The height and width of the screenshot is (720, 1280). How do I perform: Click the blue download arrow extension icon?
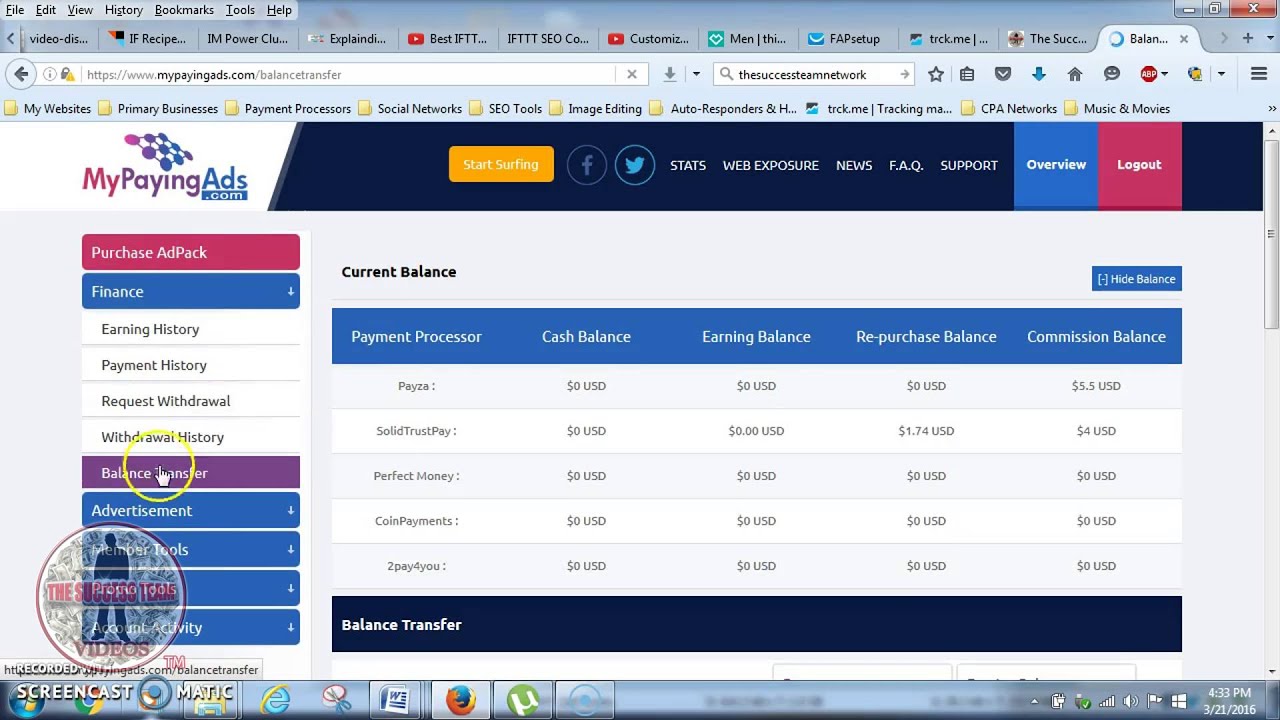tap(1038, 74)
